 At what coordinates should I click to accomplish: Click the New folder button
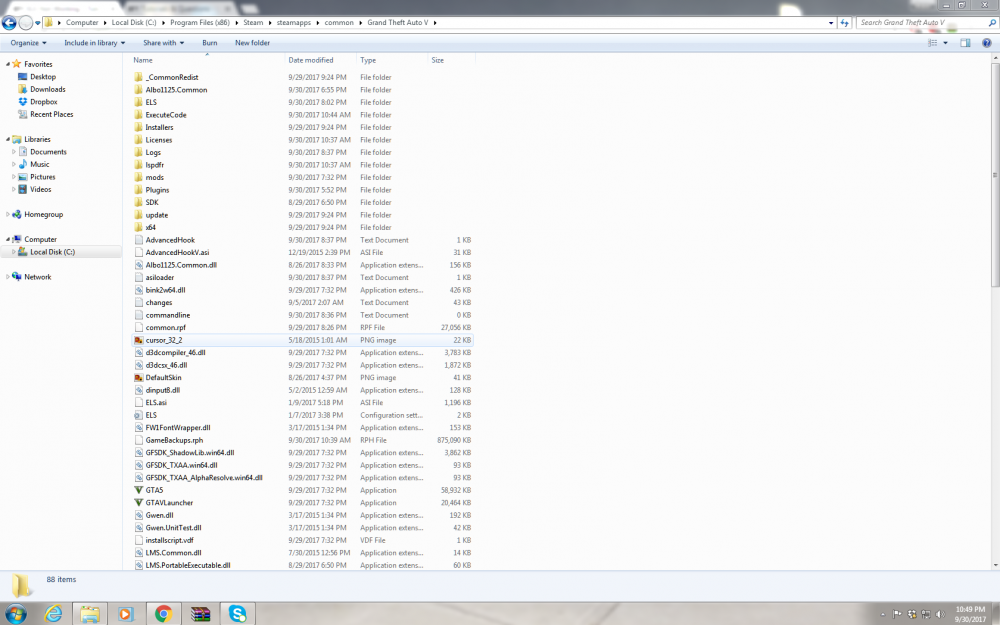coord(252,43)
